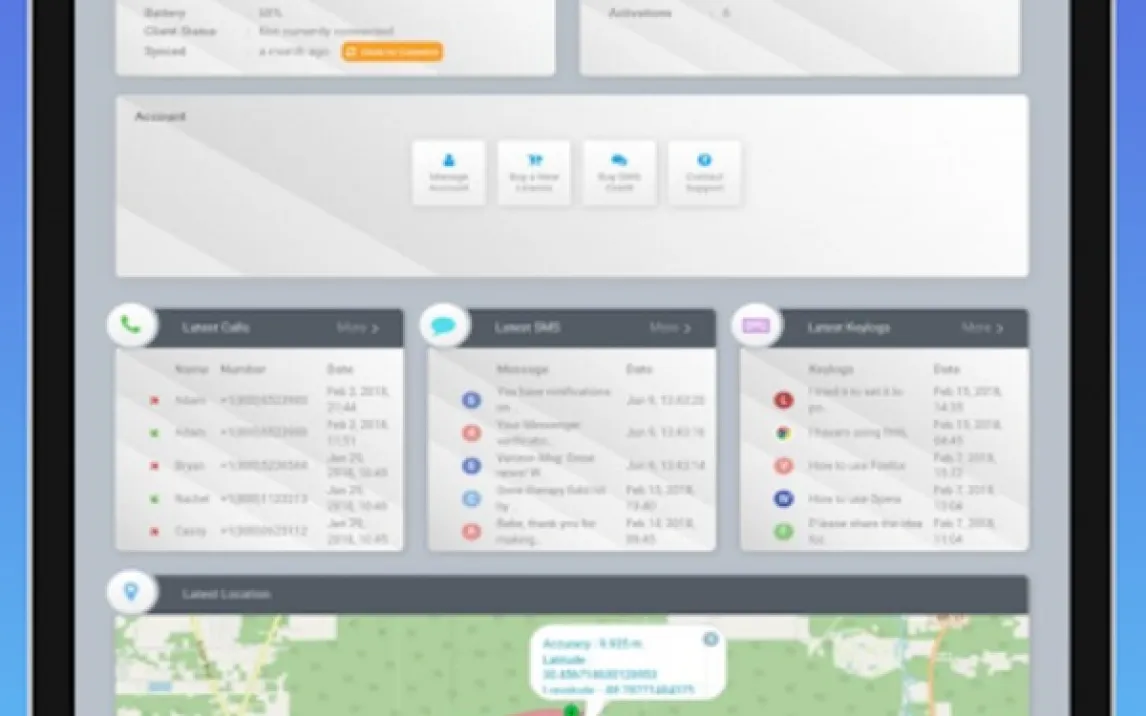The width and height of the screenshot is (1146, 716).
Task: Select the Buy SMS Credit tile
Action: click(619, 173)
